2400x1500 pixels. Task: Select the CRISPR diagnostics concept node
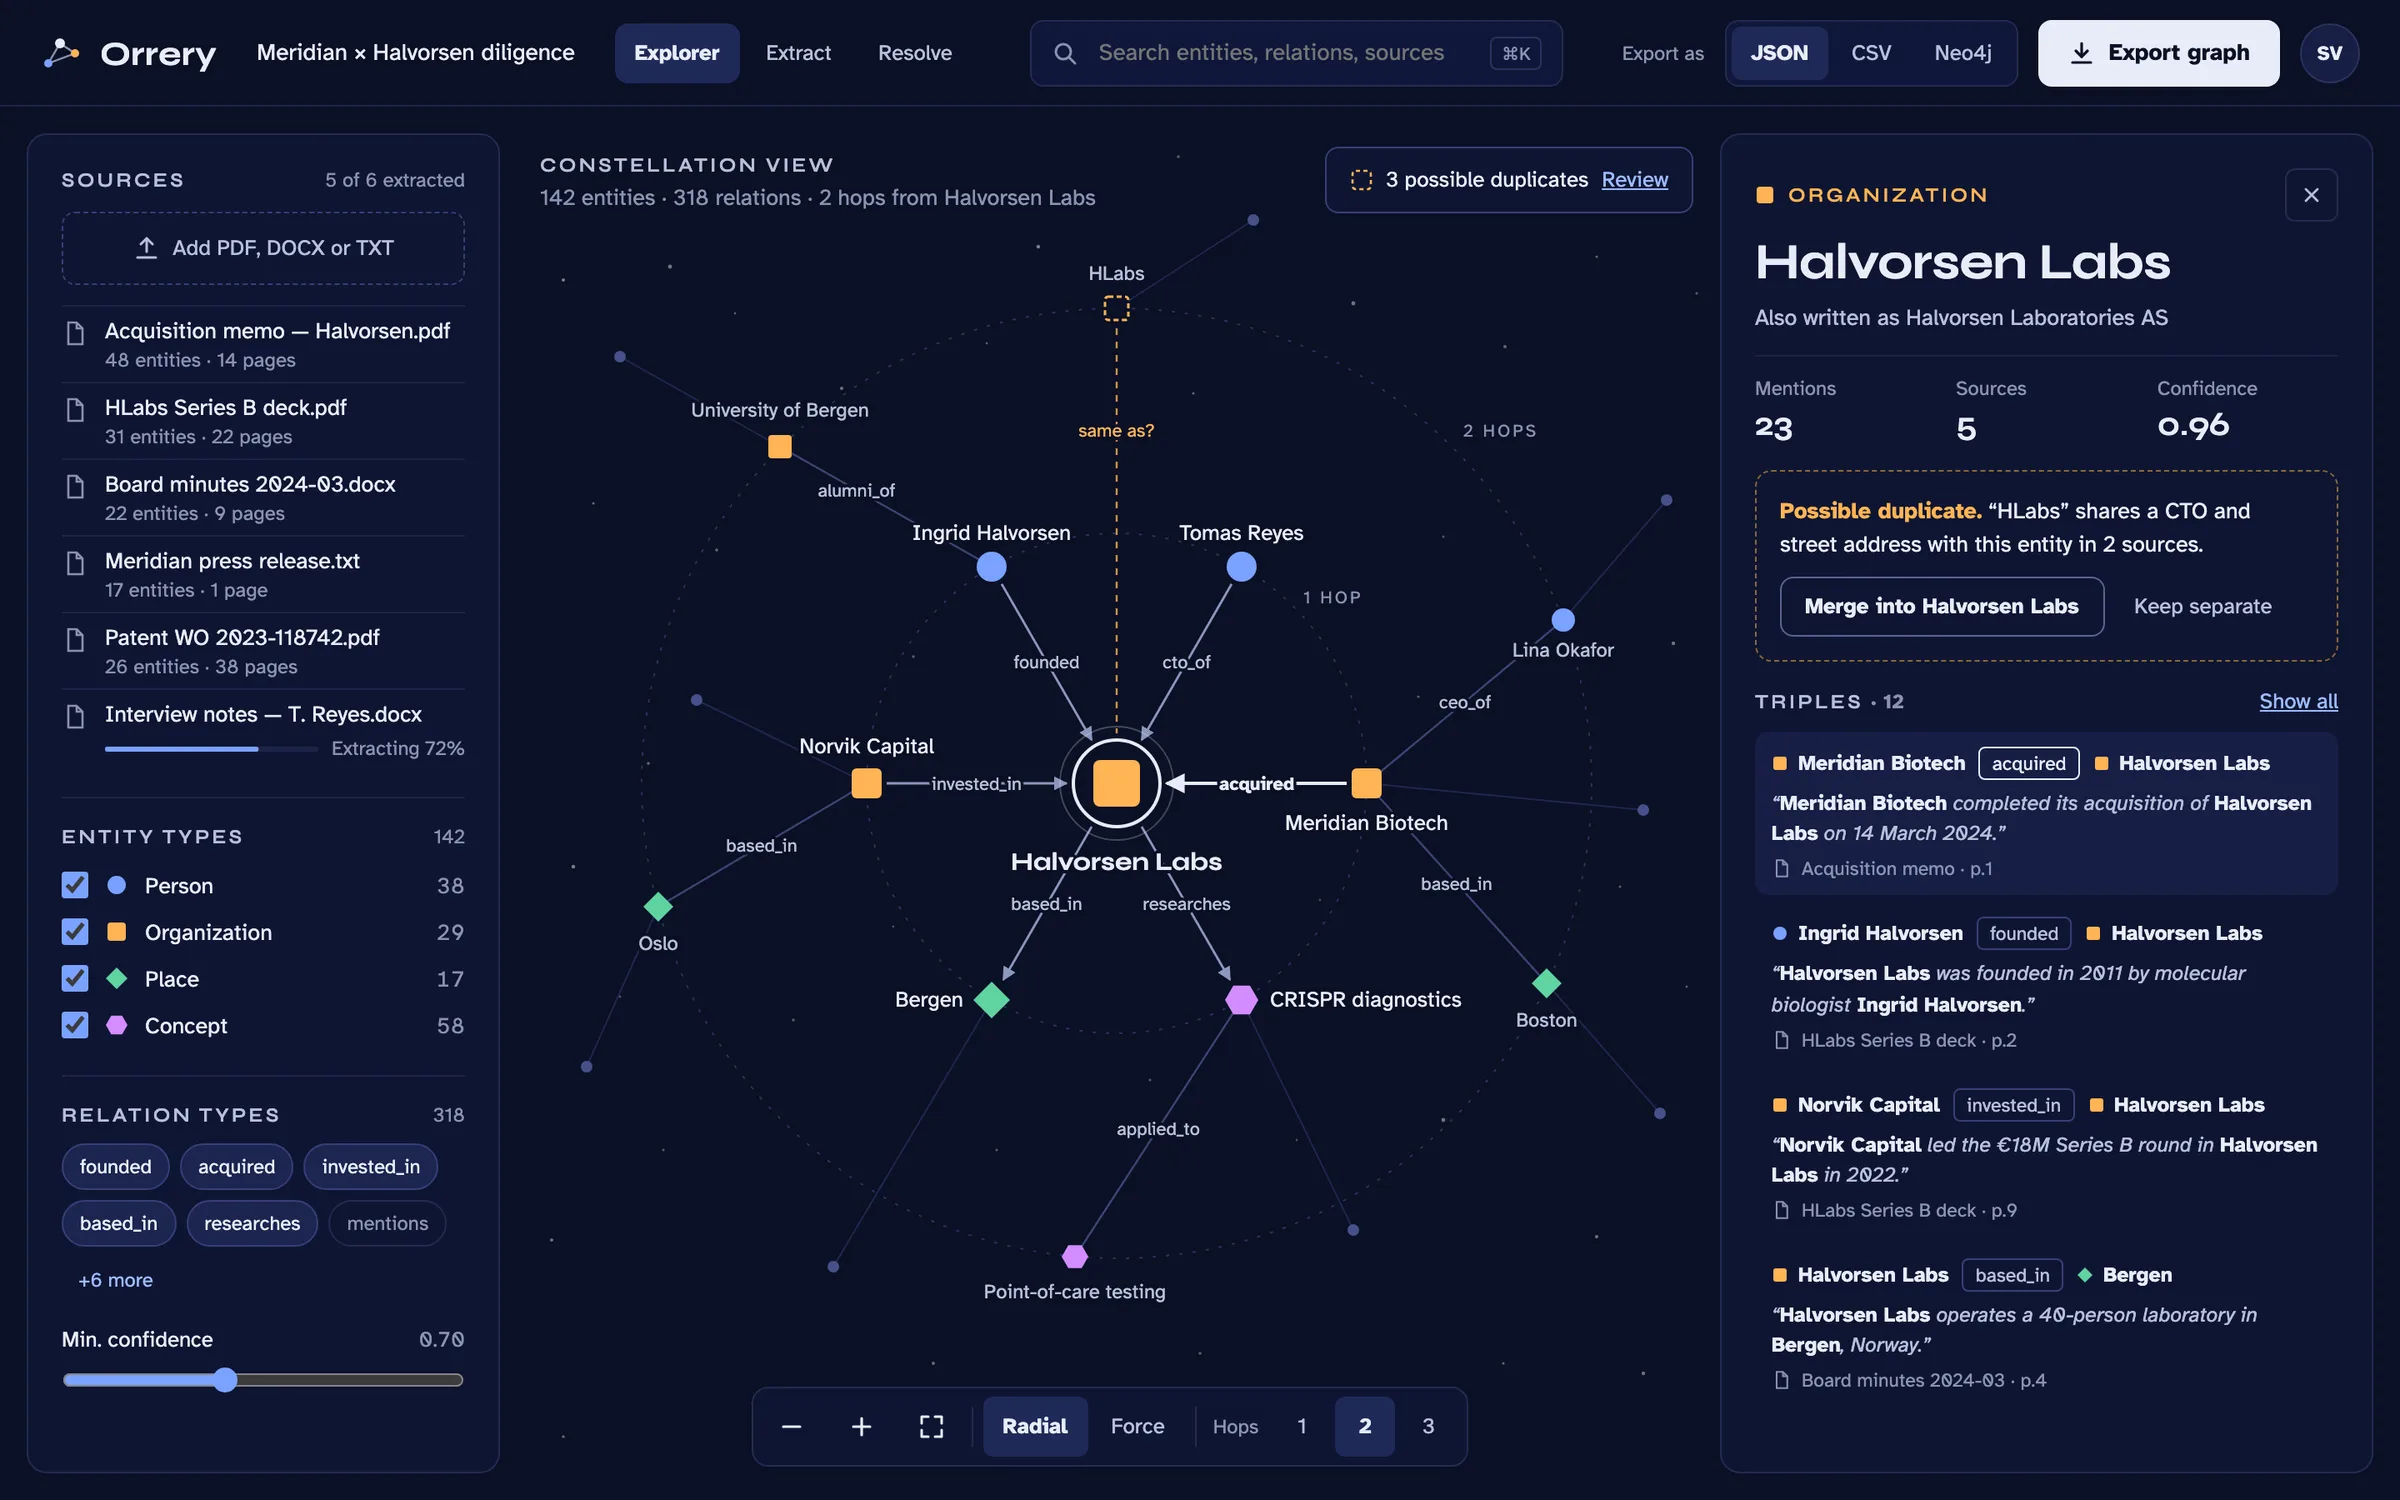point(1241,999)
